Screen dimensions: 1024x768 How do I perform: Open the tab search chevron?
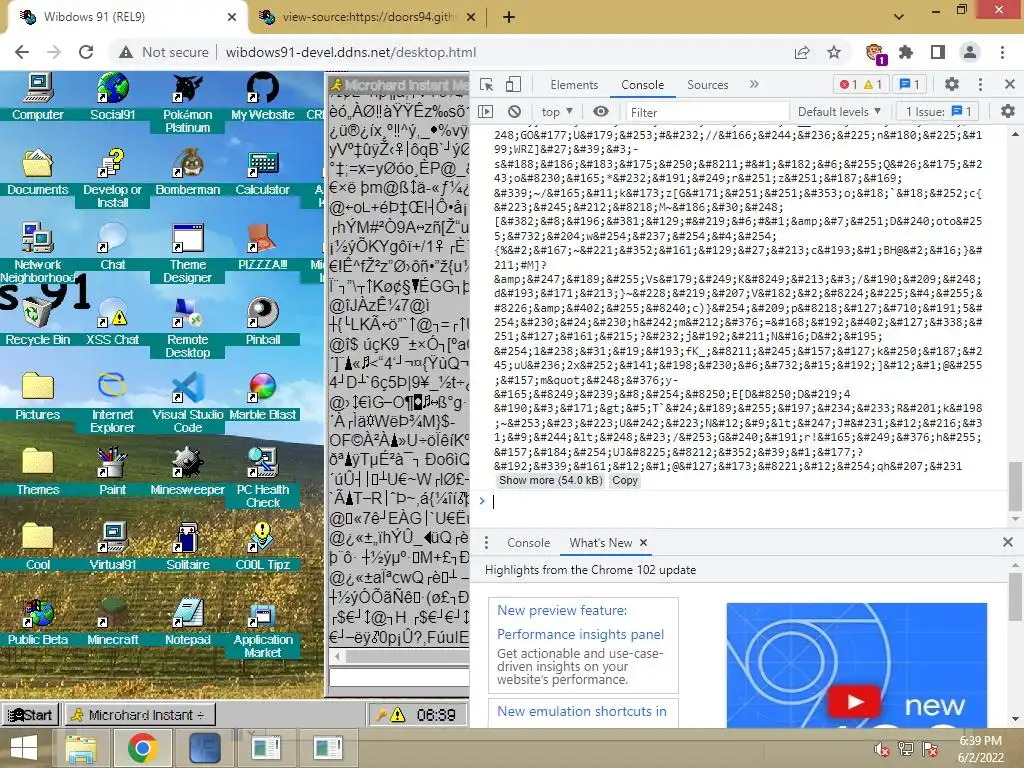pos(899,16)
